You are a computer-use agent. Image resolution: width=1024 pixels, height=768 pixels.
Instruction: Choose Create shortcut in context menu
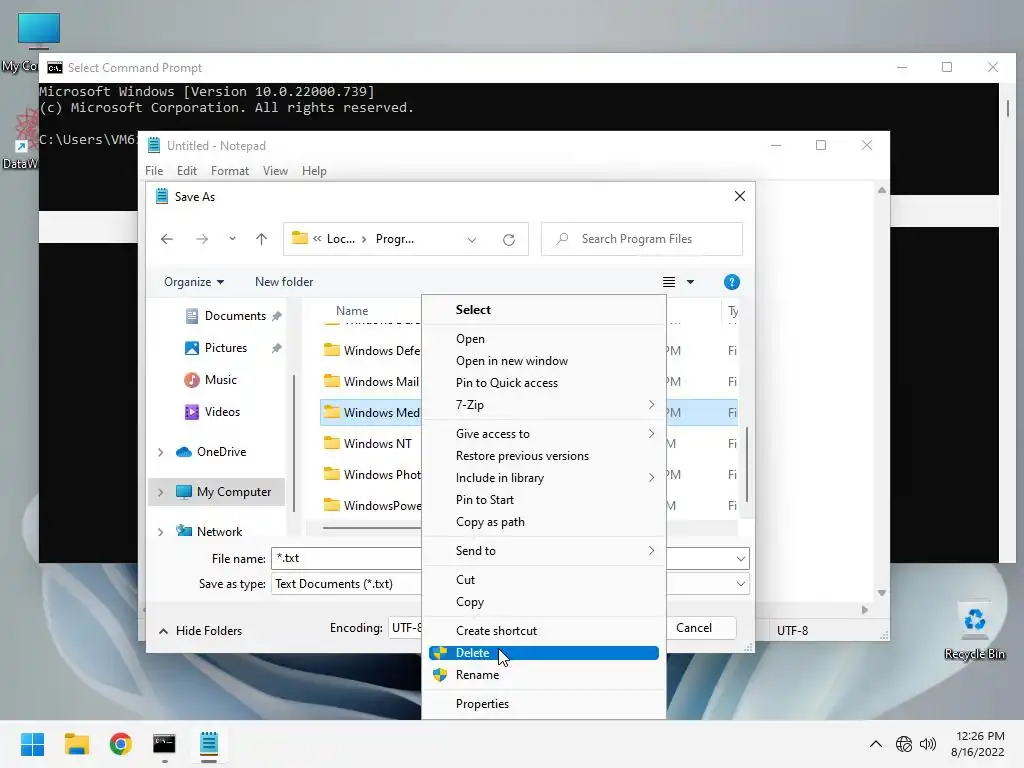pos(543,631)
